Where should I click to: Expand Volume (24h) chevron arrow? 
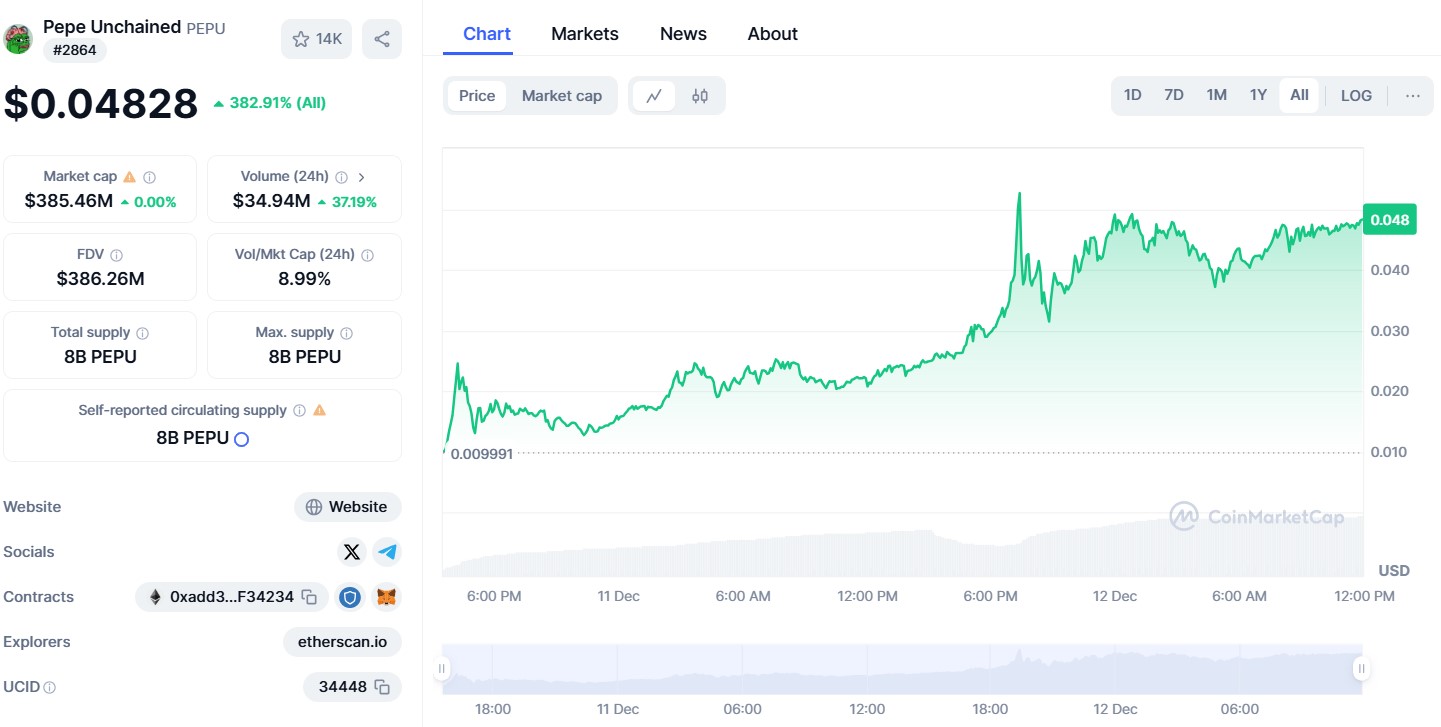361,177
